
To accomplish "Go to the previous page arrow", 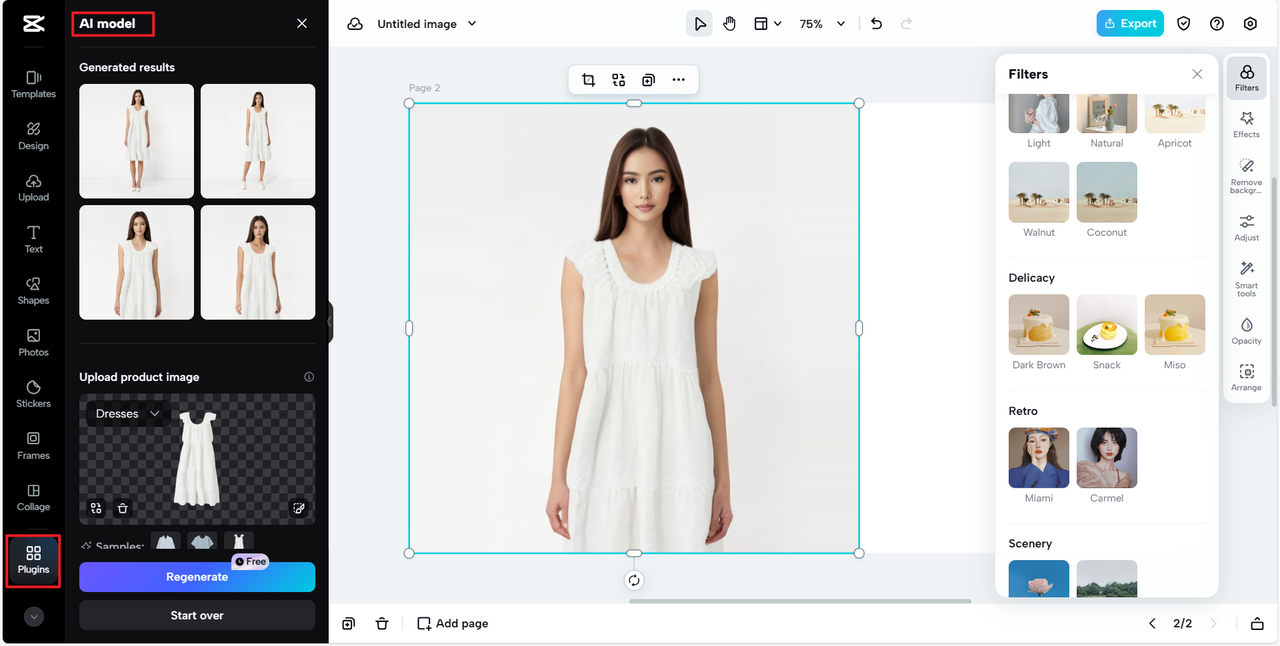I will click(1152, 623).
